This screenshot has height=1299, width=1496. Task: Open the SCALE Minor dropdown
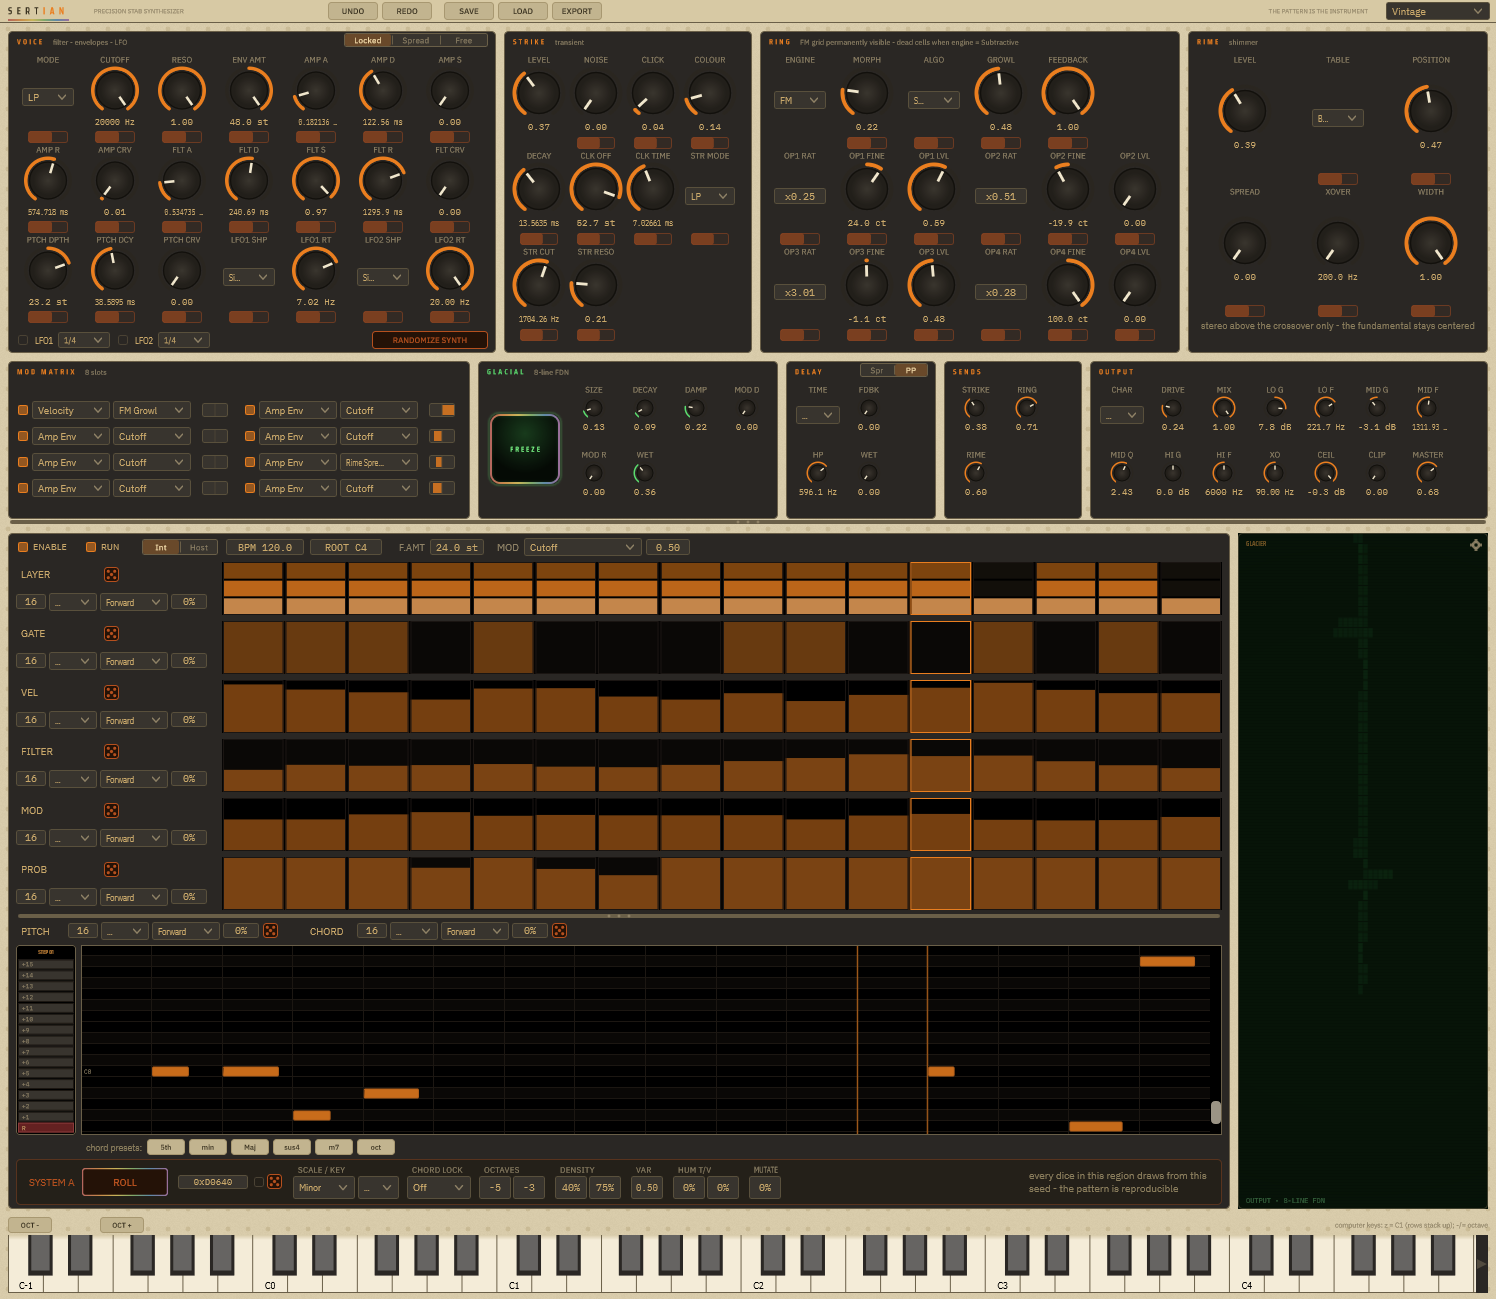325,1188
